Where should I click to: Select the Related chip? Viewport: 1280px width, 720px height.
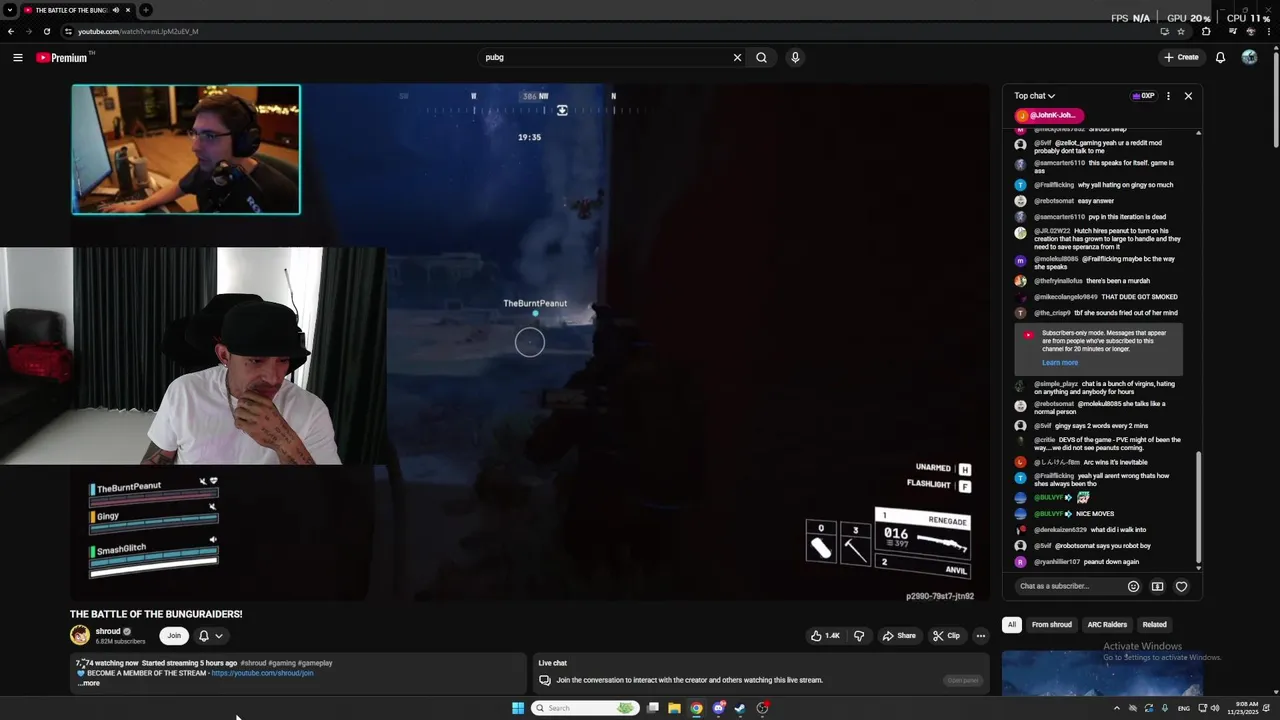tap(1154, 625)
